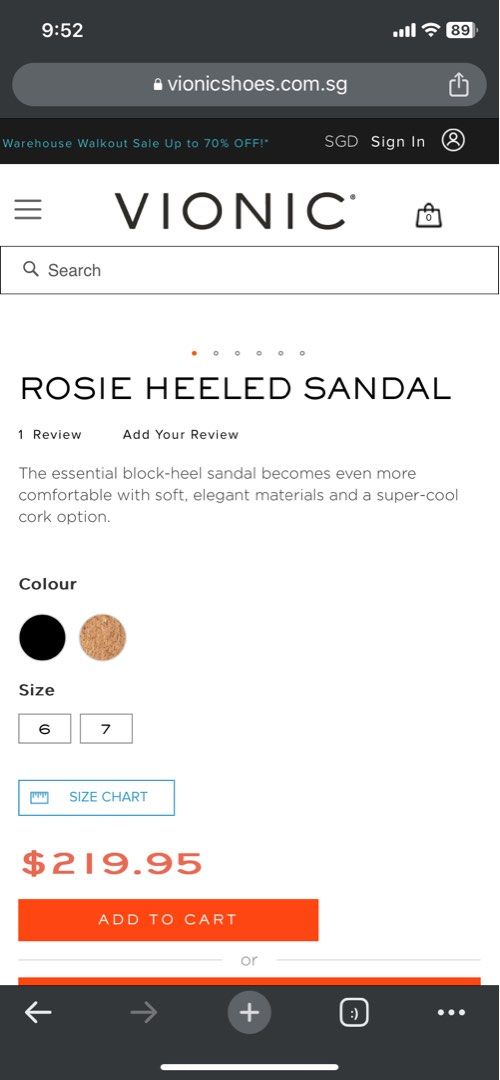
Task: Tap the user account profile icon
Action: pos(453,141)
